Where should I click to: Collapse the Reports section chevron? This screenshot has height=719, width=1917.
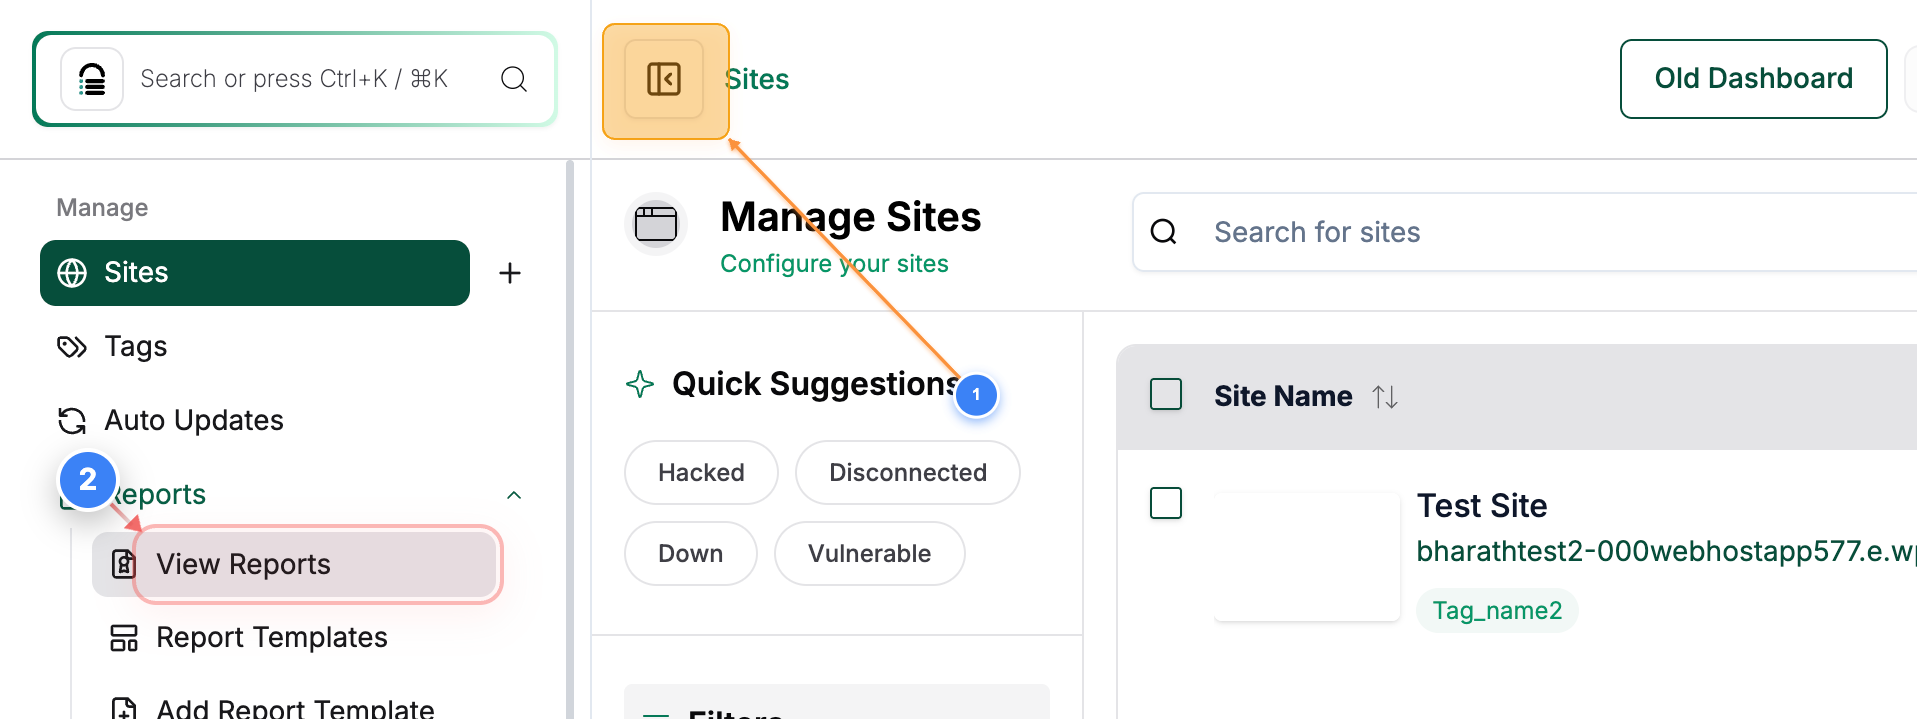[514, 495]
